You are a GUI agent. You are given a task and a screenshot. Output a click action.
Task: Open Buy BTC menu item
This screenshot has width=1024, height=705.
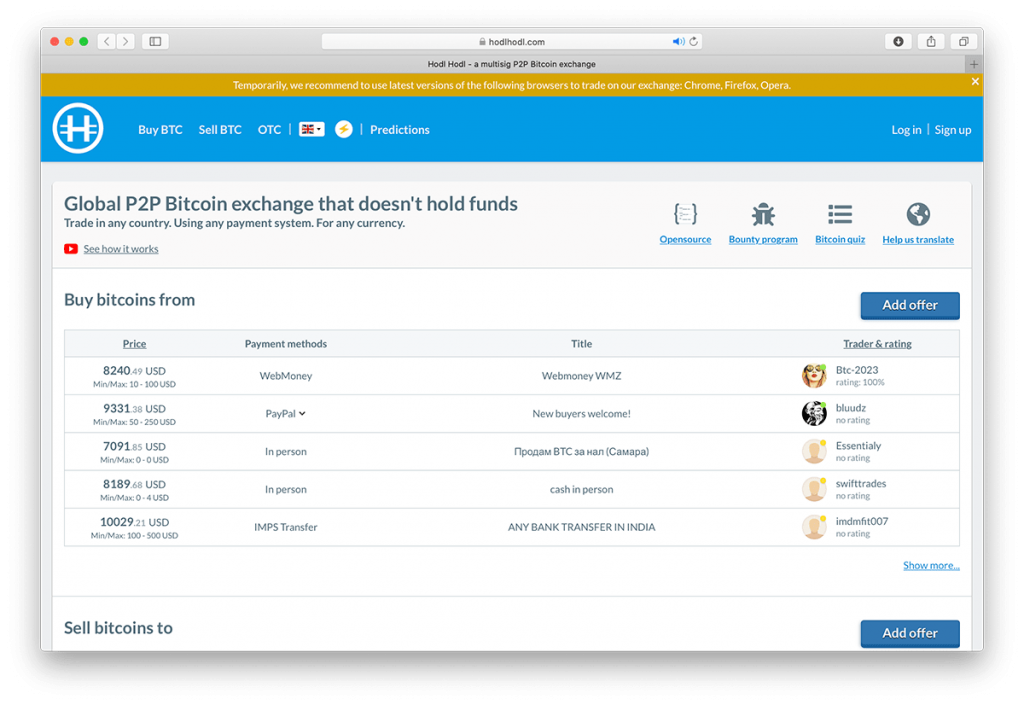point(160,130)
